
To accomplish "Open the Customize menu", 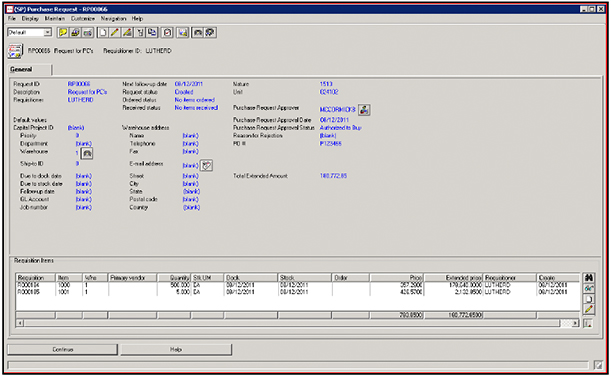I will pos(83,18).
